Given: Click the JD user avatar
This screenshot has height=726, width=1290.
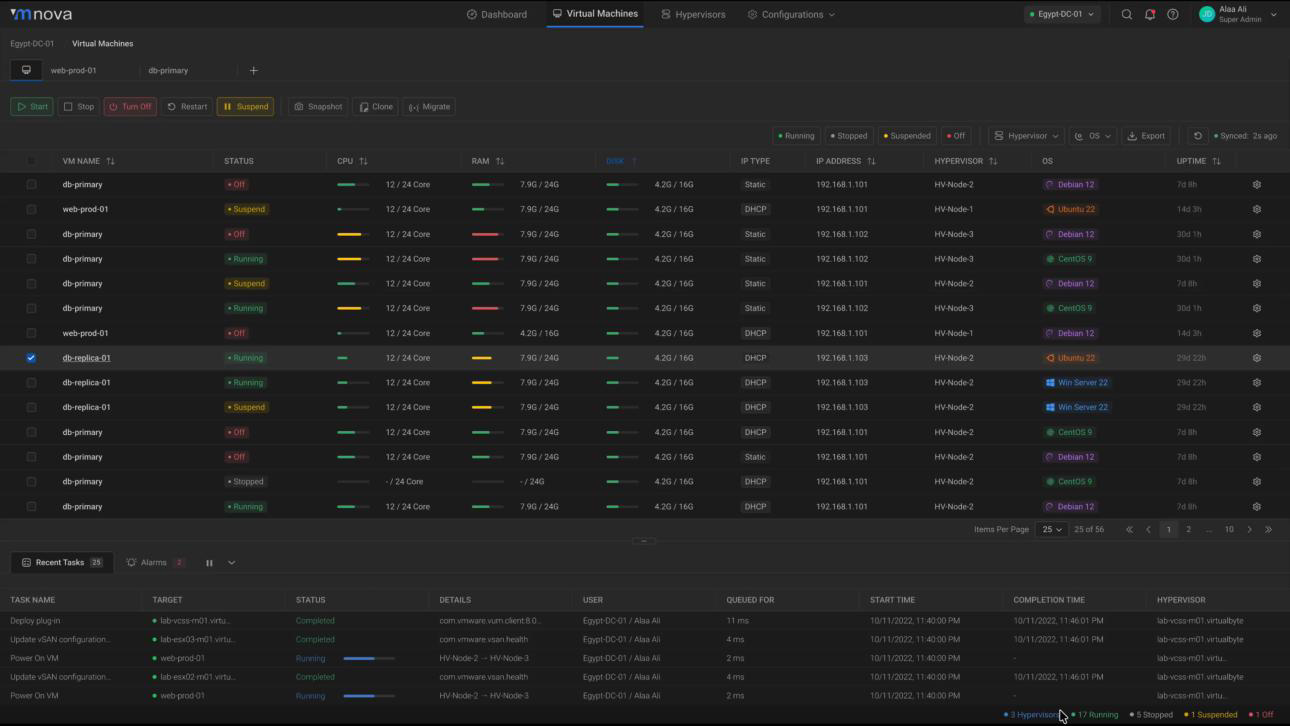Looking at the screenshot, I should pos(1207,14).
